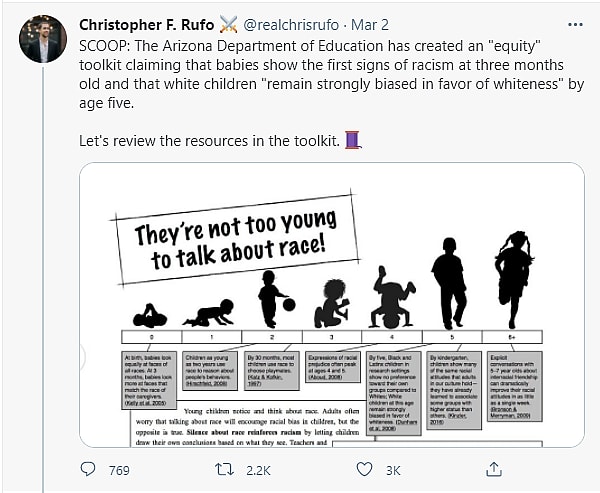Click the upside-down child silhouette in the image
The image size is (600, 493).
click(x=392, y=304)
